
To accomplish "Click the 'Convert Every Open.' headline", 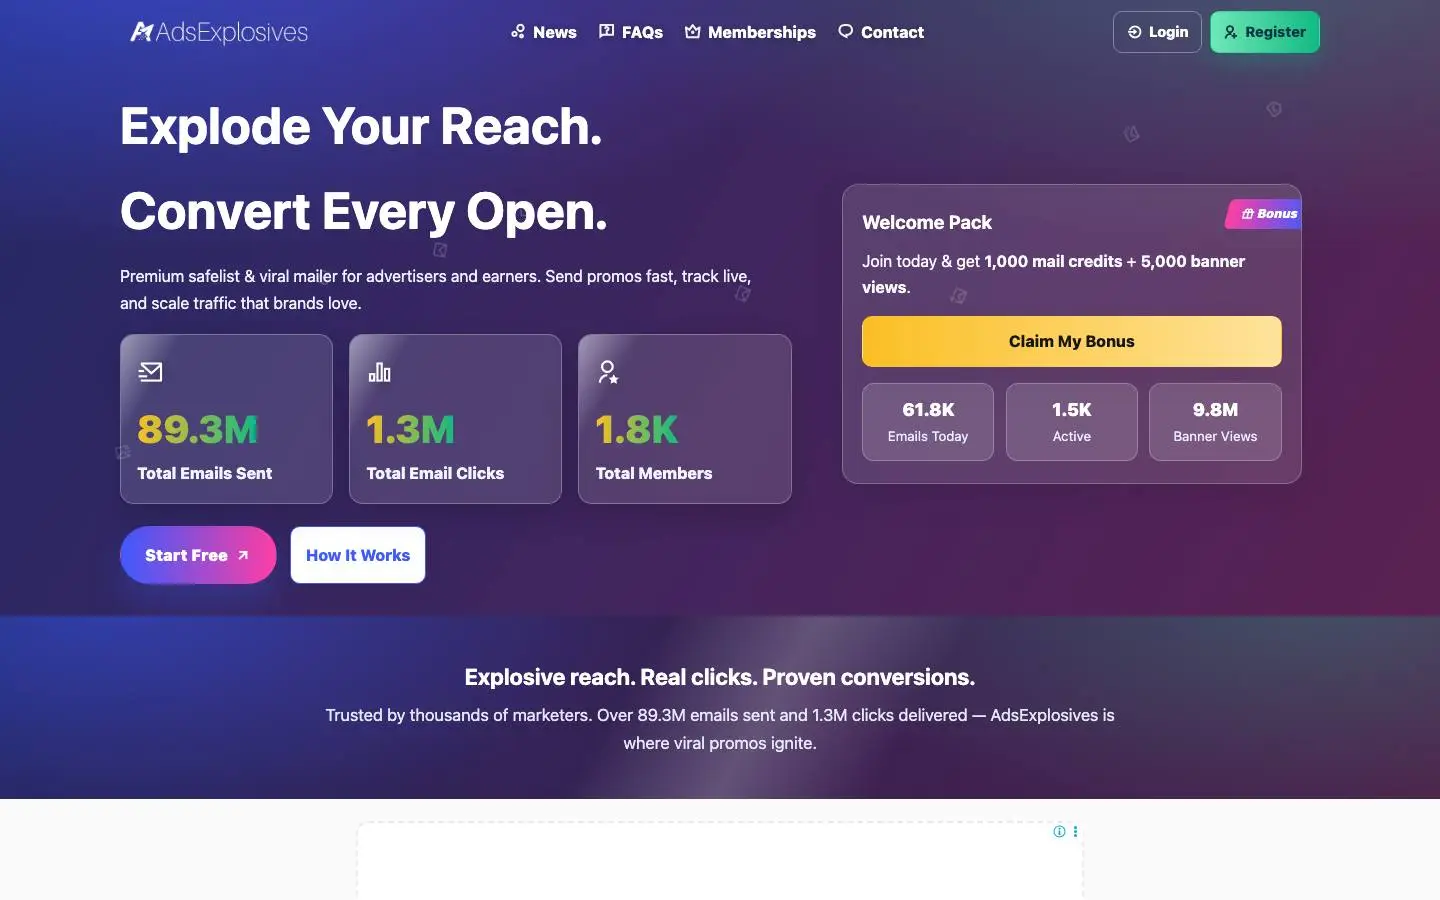I will pos(364,212).
